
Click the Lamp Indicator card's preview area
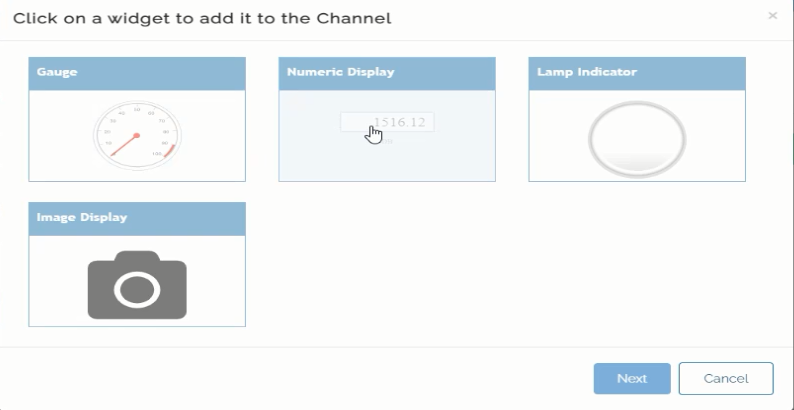coord(637,135)
